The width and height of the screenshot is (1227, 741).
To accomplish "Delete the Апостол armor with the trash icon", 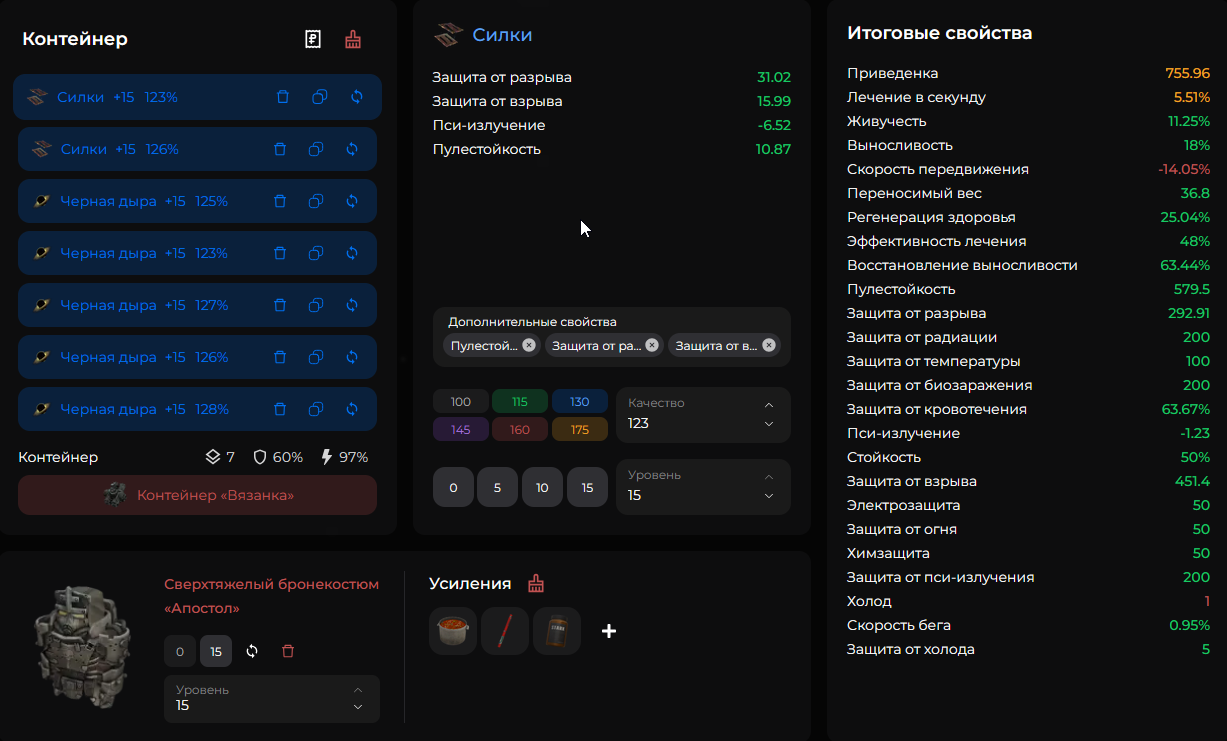I will [x=288, y=651].
